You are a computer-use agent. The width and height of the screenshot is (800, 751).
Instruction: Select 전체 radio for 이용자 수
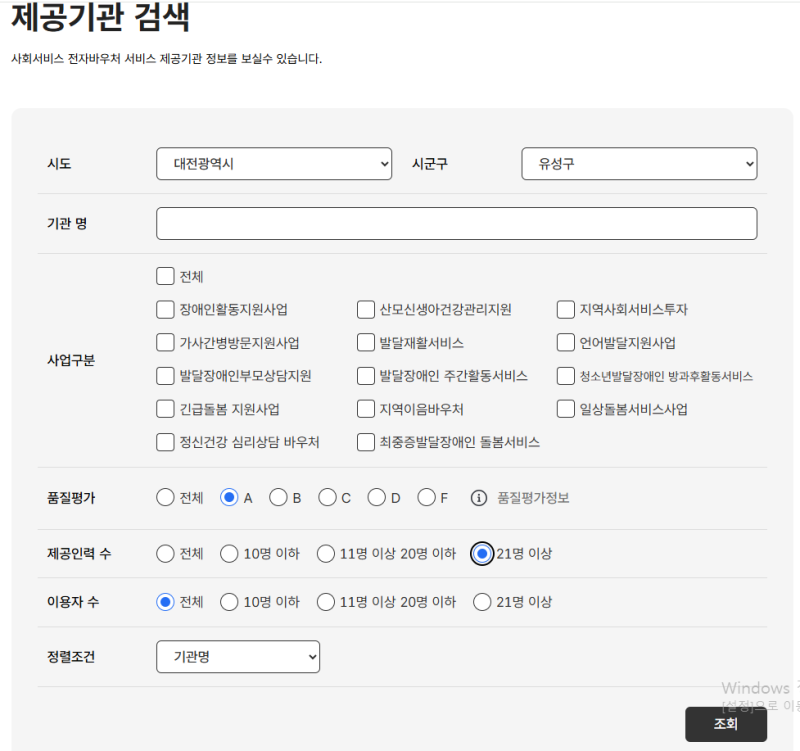[165, 602]
